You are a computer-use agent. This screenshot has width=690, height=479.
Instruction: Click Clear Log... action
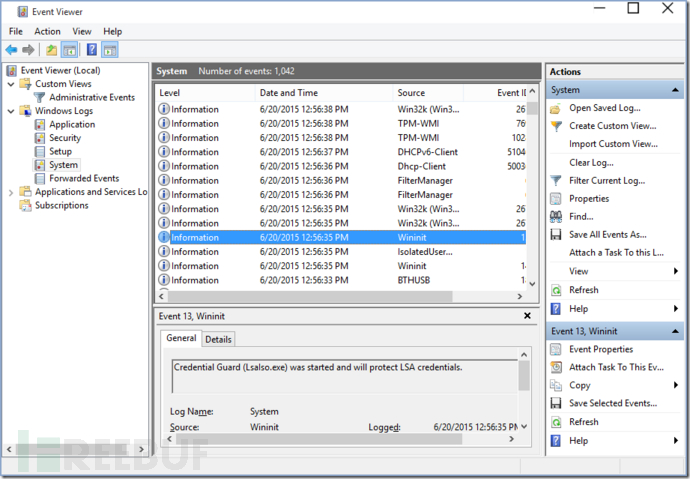click(591, 163)
